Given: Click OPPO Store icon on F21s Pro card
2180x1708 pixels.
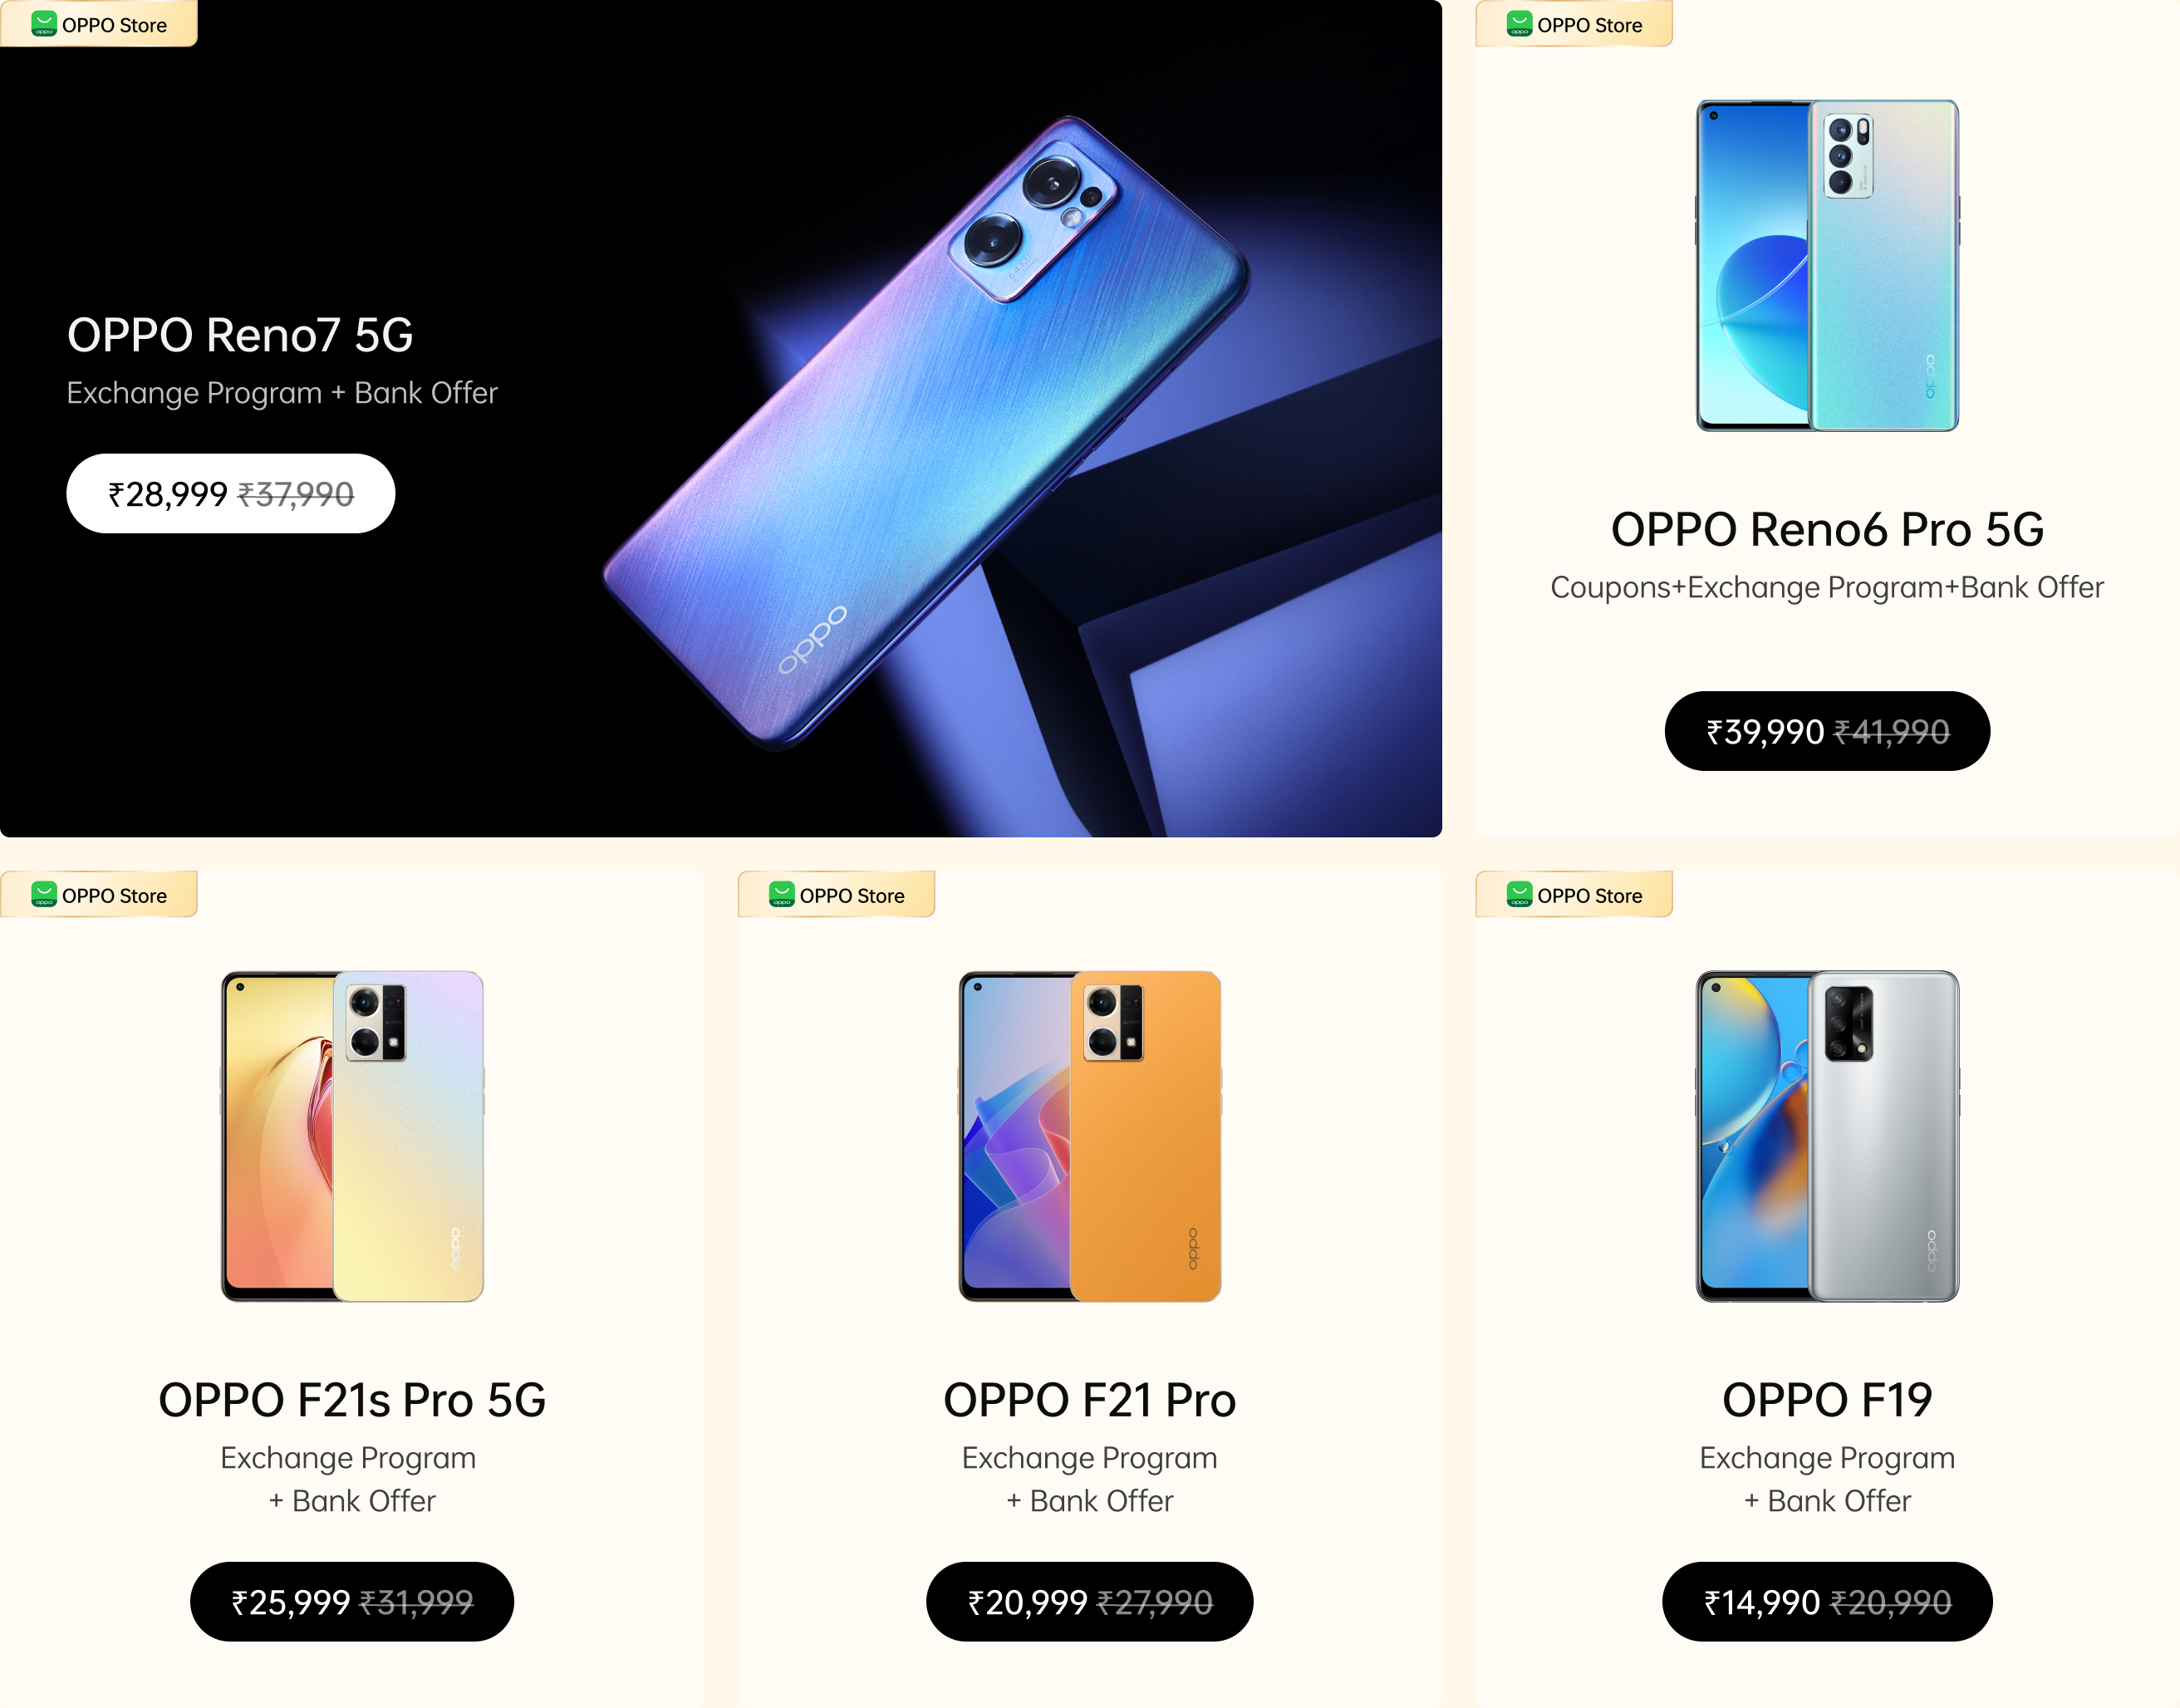Looking at the screenshot, I should tap(43, 894).
